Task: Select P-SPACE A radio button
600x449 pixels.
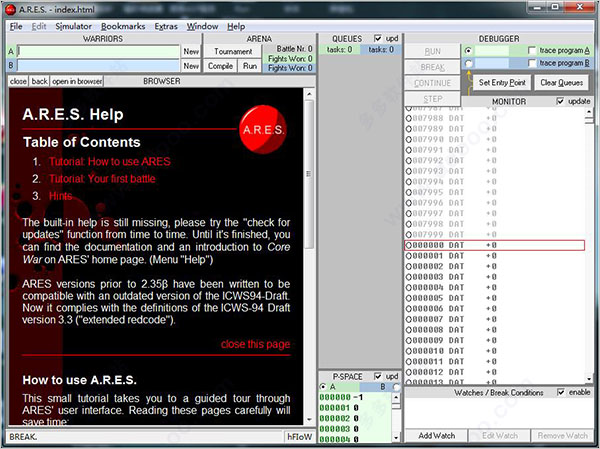Action: tap(323, 387)
